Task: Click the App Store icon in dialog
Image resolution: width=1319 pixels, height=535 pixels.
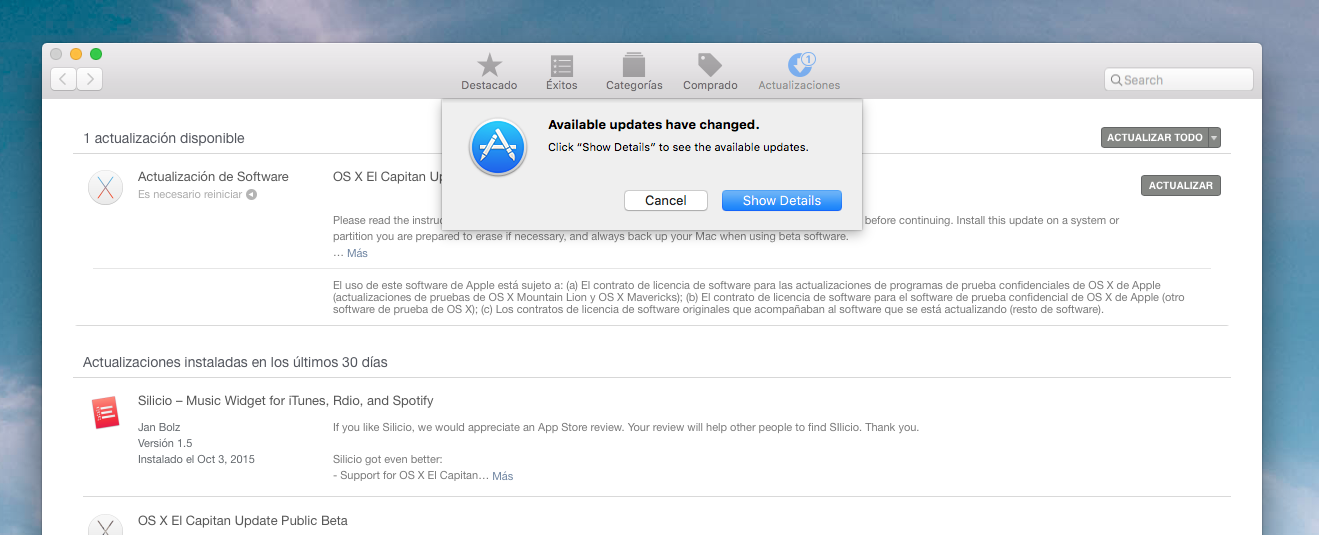Action: pos(498,147)
